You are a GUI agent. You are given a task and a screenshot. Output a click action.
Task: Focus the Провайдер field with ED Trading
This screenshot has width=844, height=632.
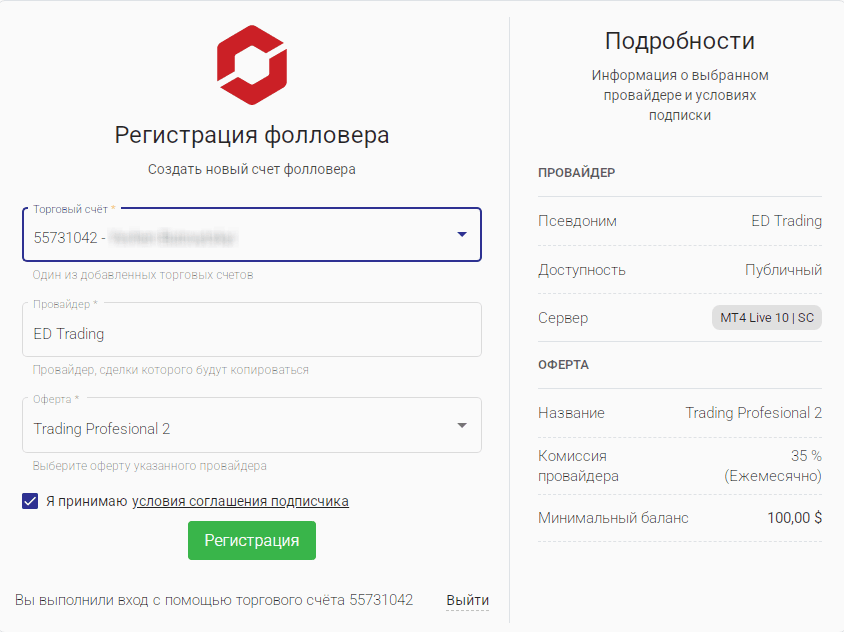pyautogui.click(x=252, y=330)
